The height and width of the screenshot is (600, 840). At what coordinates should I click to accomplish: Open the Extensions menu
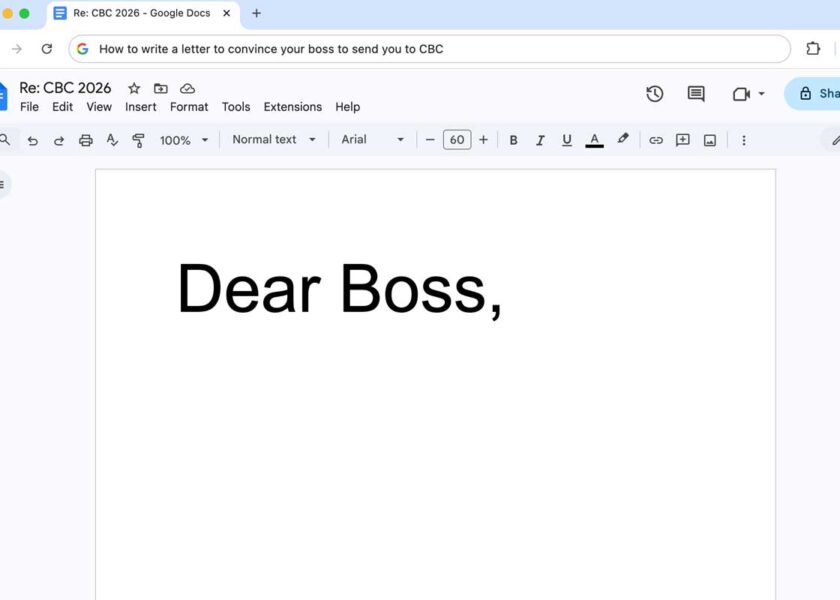point(292,107)
